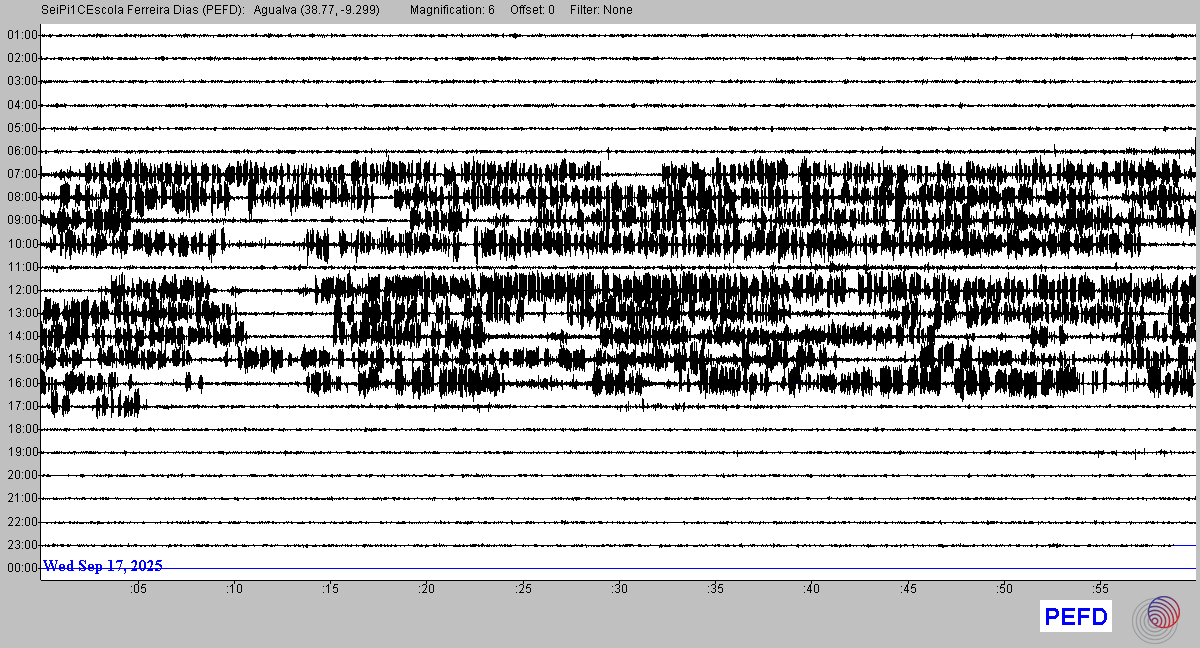Select the 12:00 hour trace label
The image size is (1200, 648).
pos(21,290)
